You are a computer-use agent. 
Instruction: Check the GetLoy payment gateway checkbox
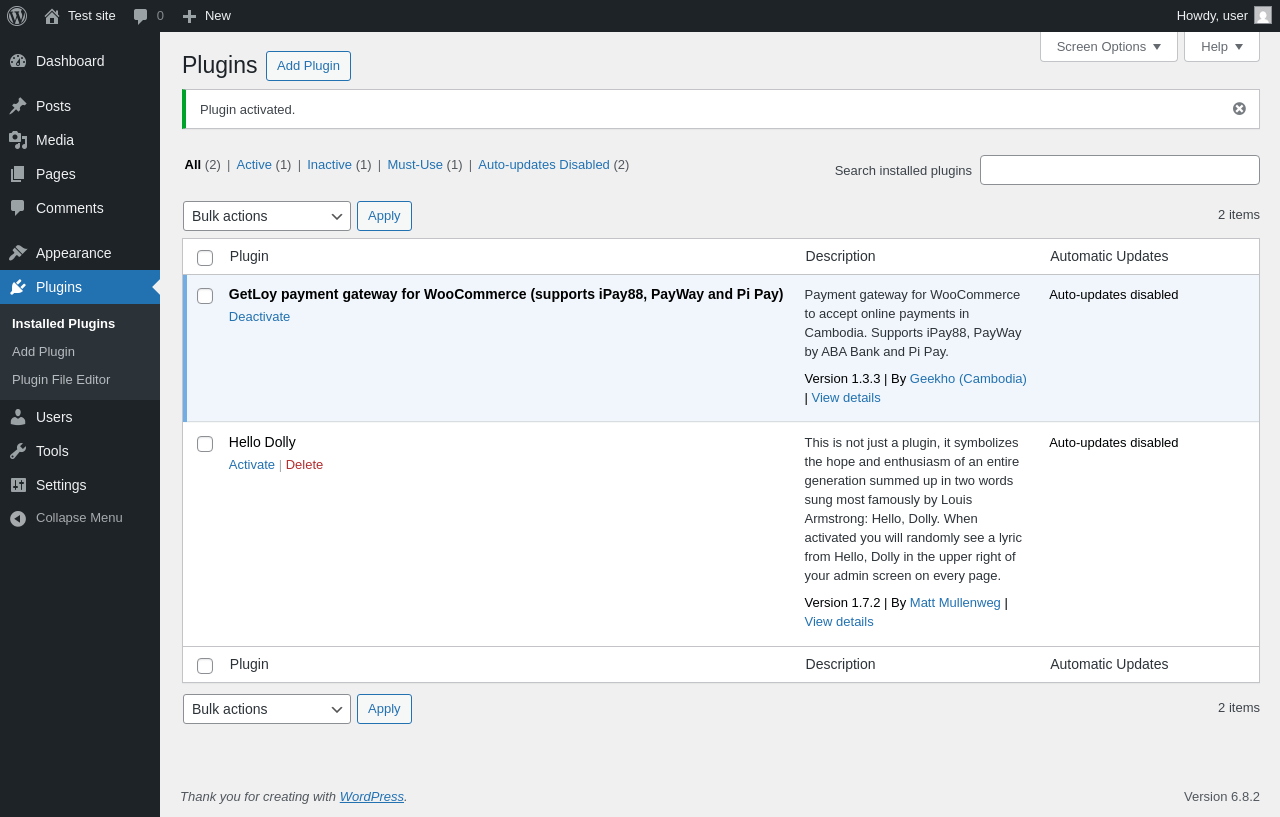pos(205,296)
